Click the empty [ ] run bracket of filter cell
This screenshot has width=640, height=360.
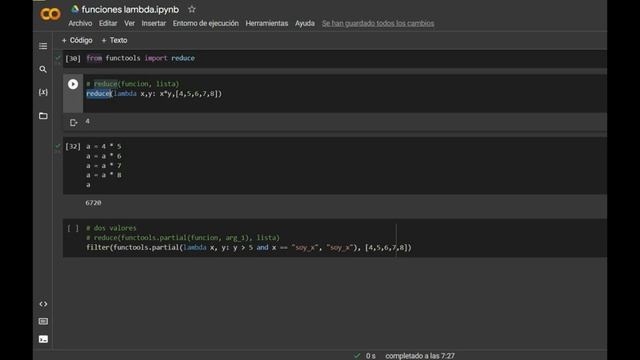tap(73, 228)
